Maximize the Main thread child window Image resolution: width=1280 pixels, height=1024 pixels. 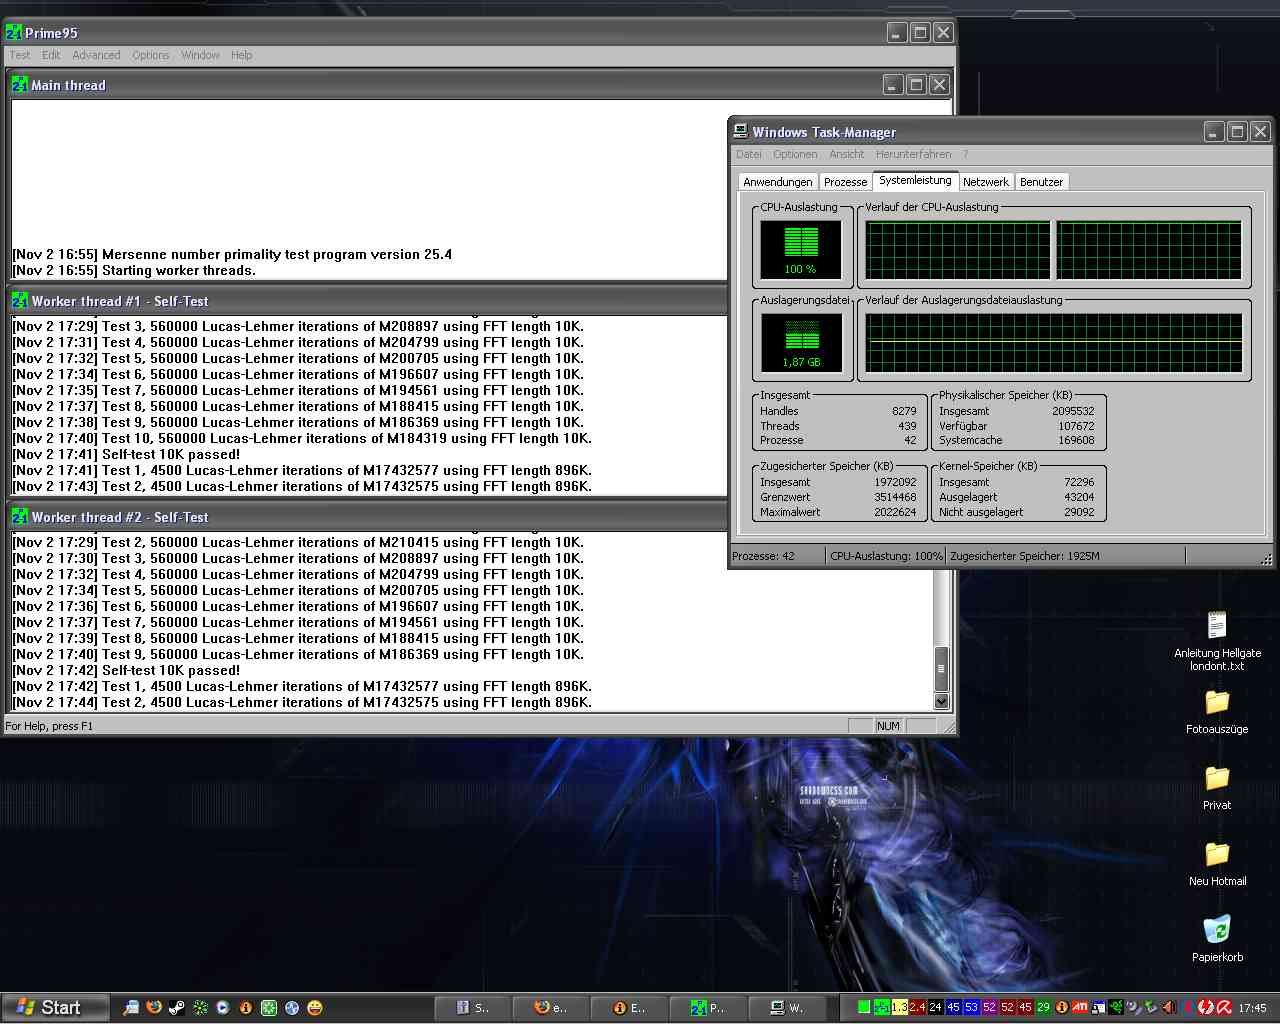tap(916, 85)
